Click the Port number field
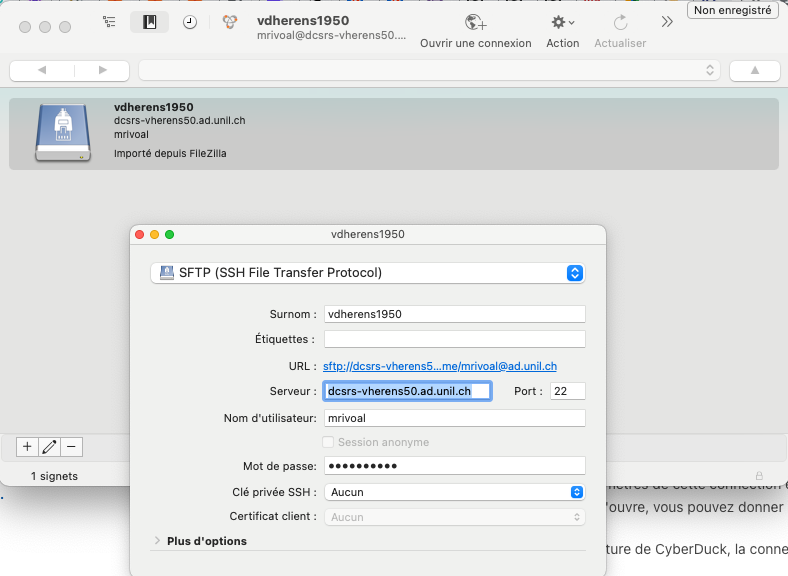 point(567,391)
